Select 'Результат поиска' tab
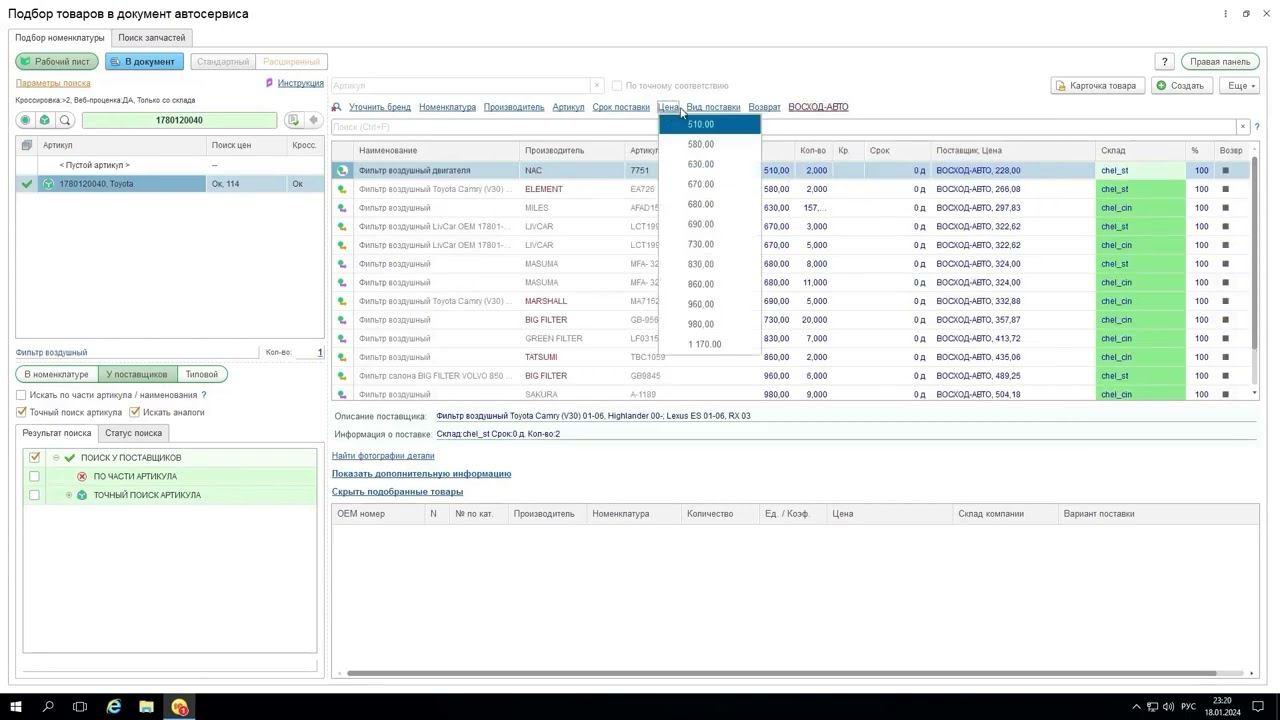The width and height of the screenshot is (1280, 720). 57,433
